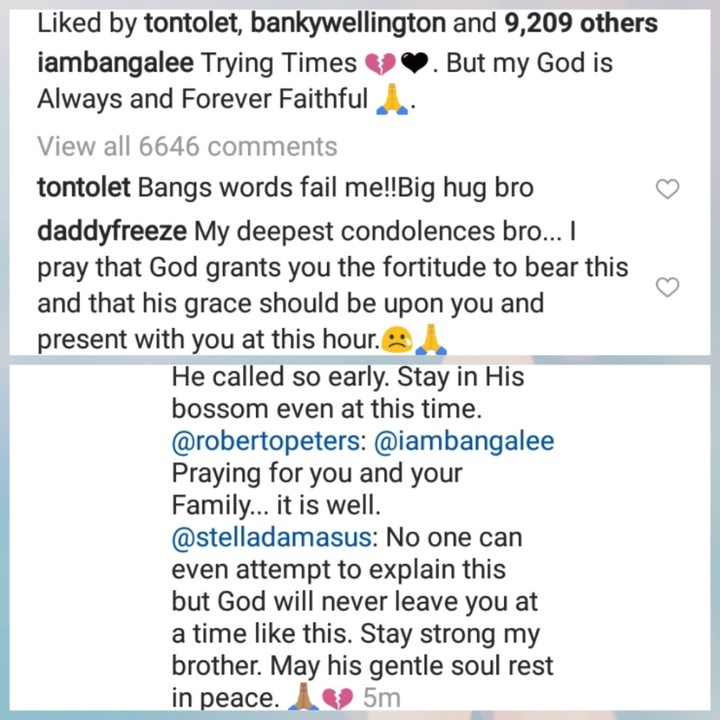Tap the @robertopeters mention

267,441
